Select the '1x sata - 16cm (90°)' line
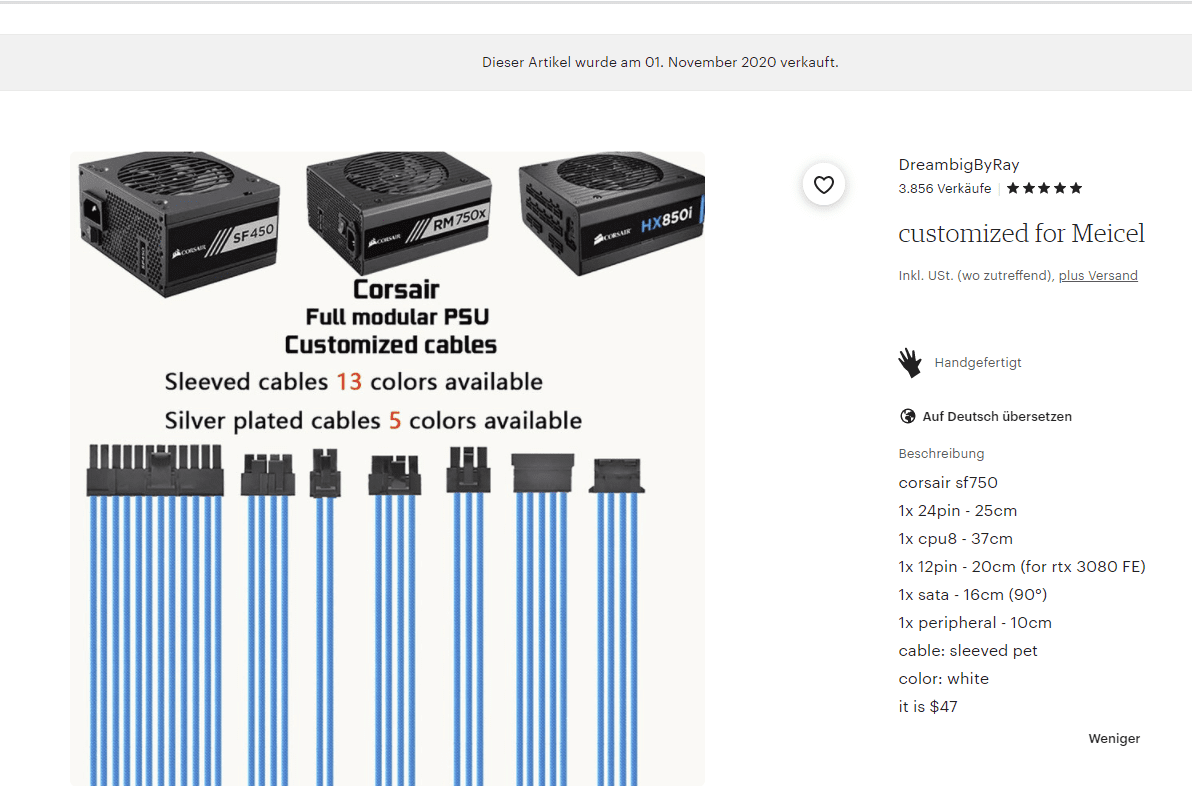The height and width of the screenshot is (804, 1192). coord(973,595)
